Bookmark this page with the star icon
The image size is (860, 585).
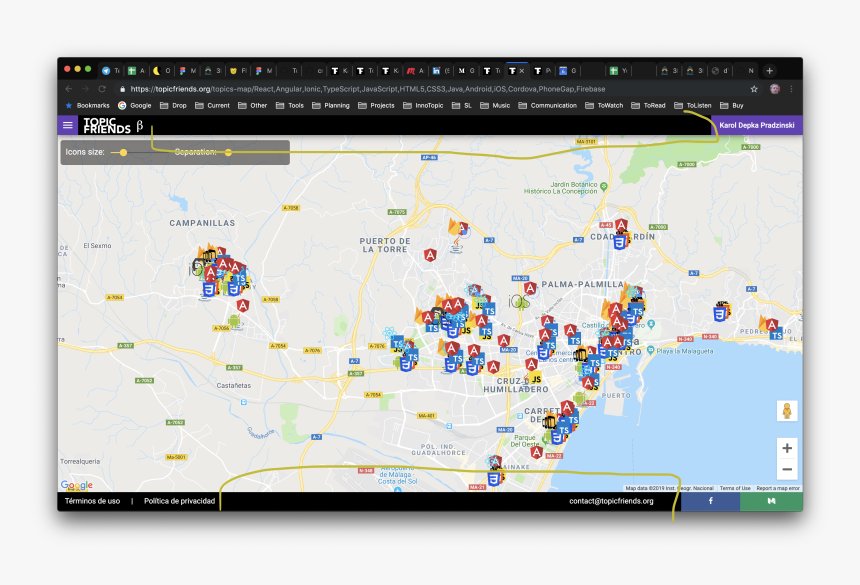(x=754, y=89)
